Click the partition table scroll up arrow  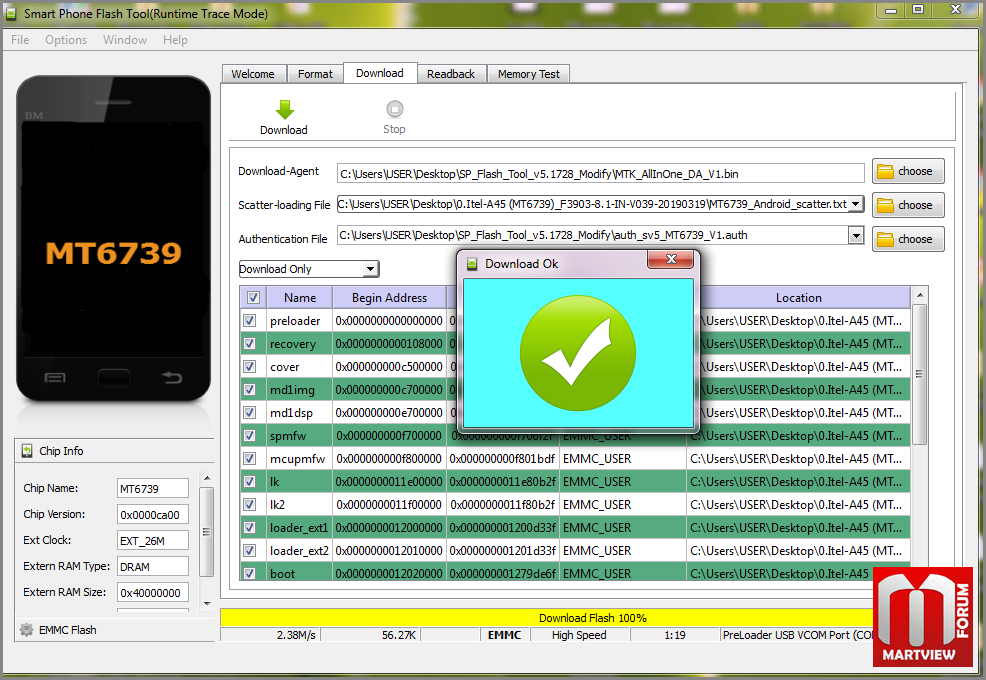pyautogui.click(x=919, y=295)
